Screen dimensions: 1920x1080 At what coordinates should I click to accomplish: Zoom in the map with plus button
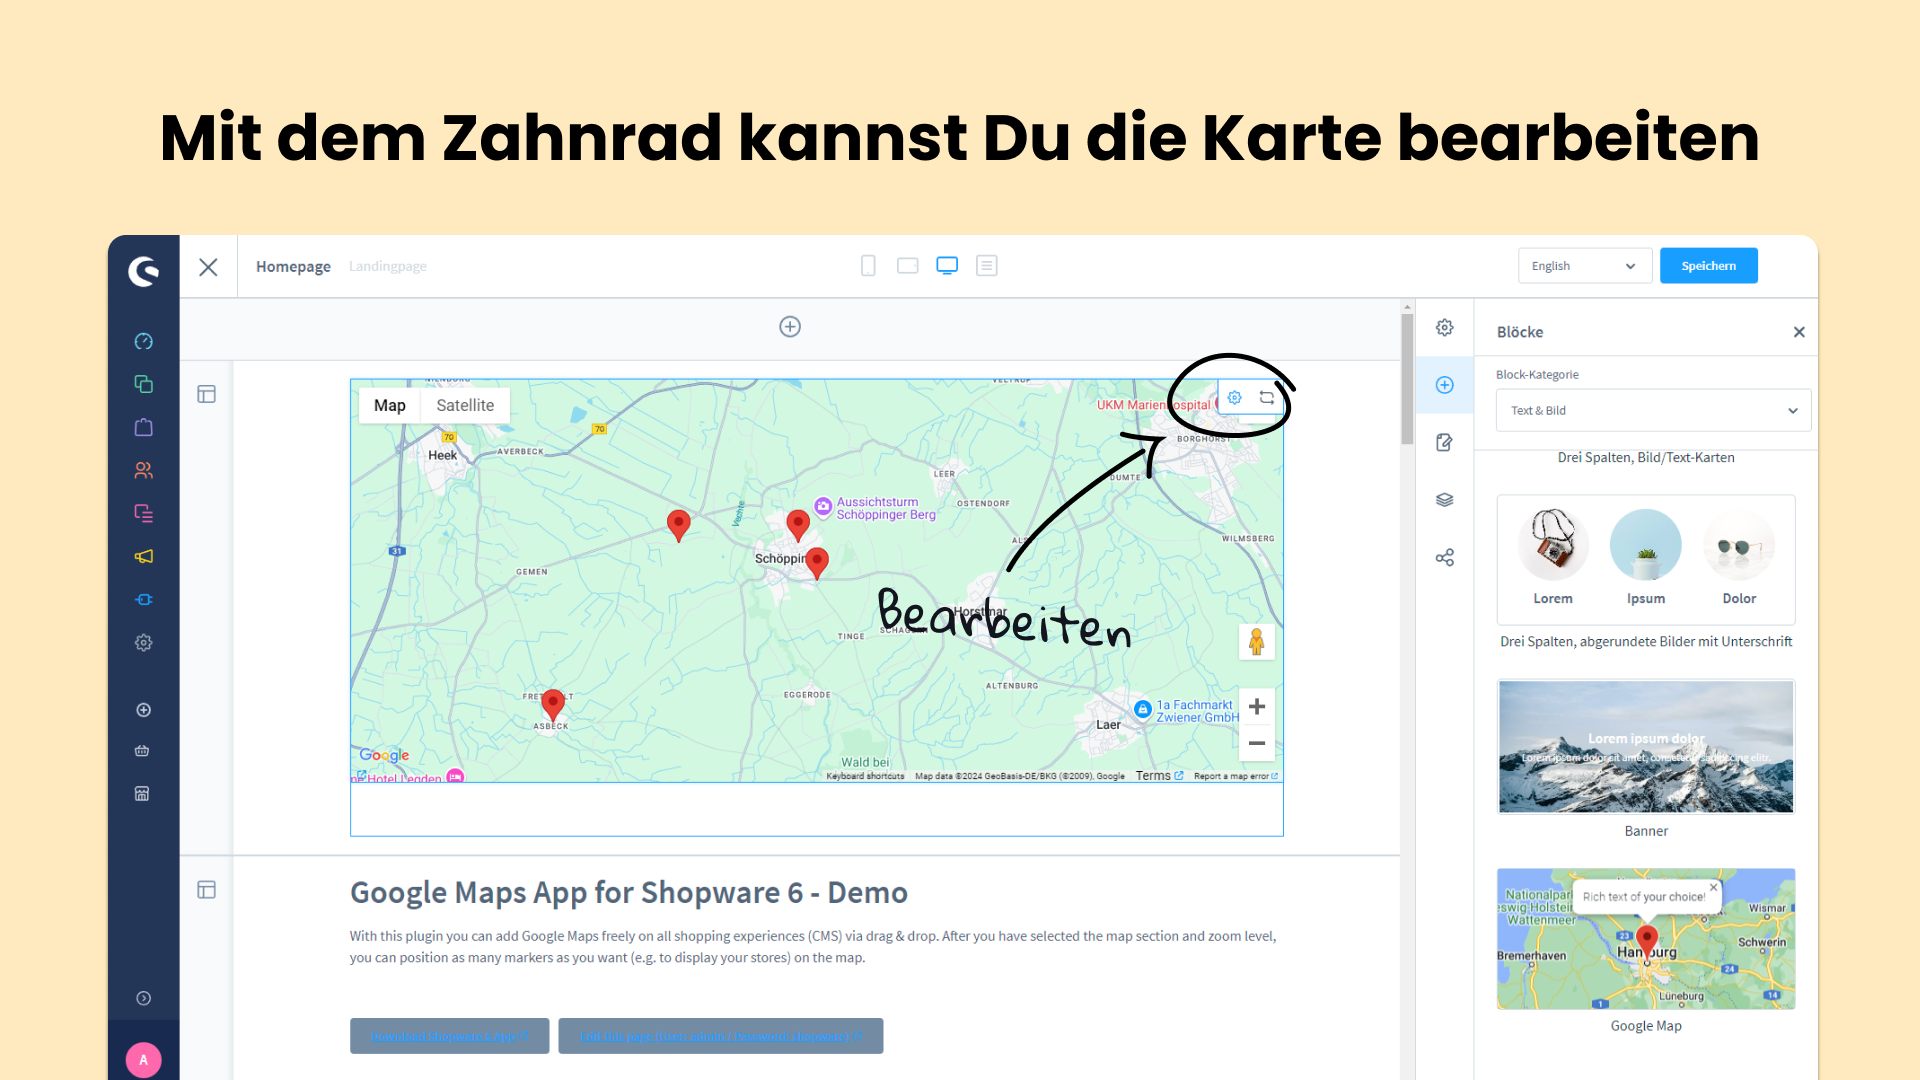[1257, 707]
